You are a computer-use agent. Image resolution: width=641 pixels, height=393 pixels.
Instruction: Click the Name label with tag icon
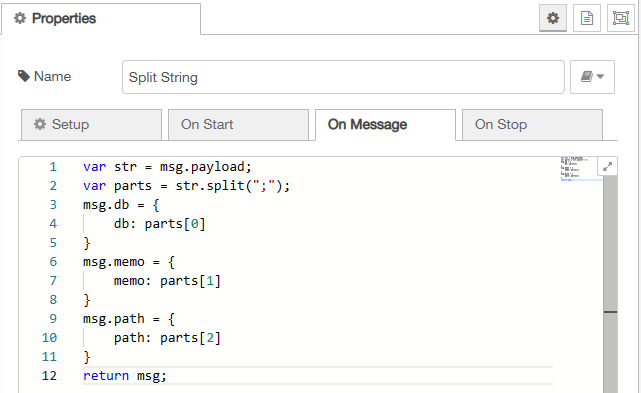(44, 76)
